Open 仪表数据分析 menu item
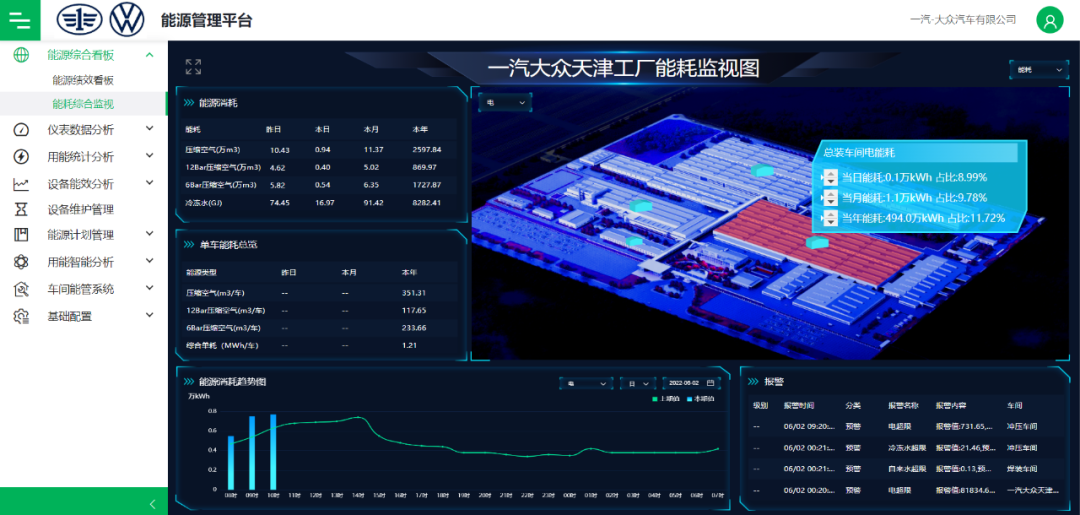This screenshot has height=515, width=1080. pos(83,129)
